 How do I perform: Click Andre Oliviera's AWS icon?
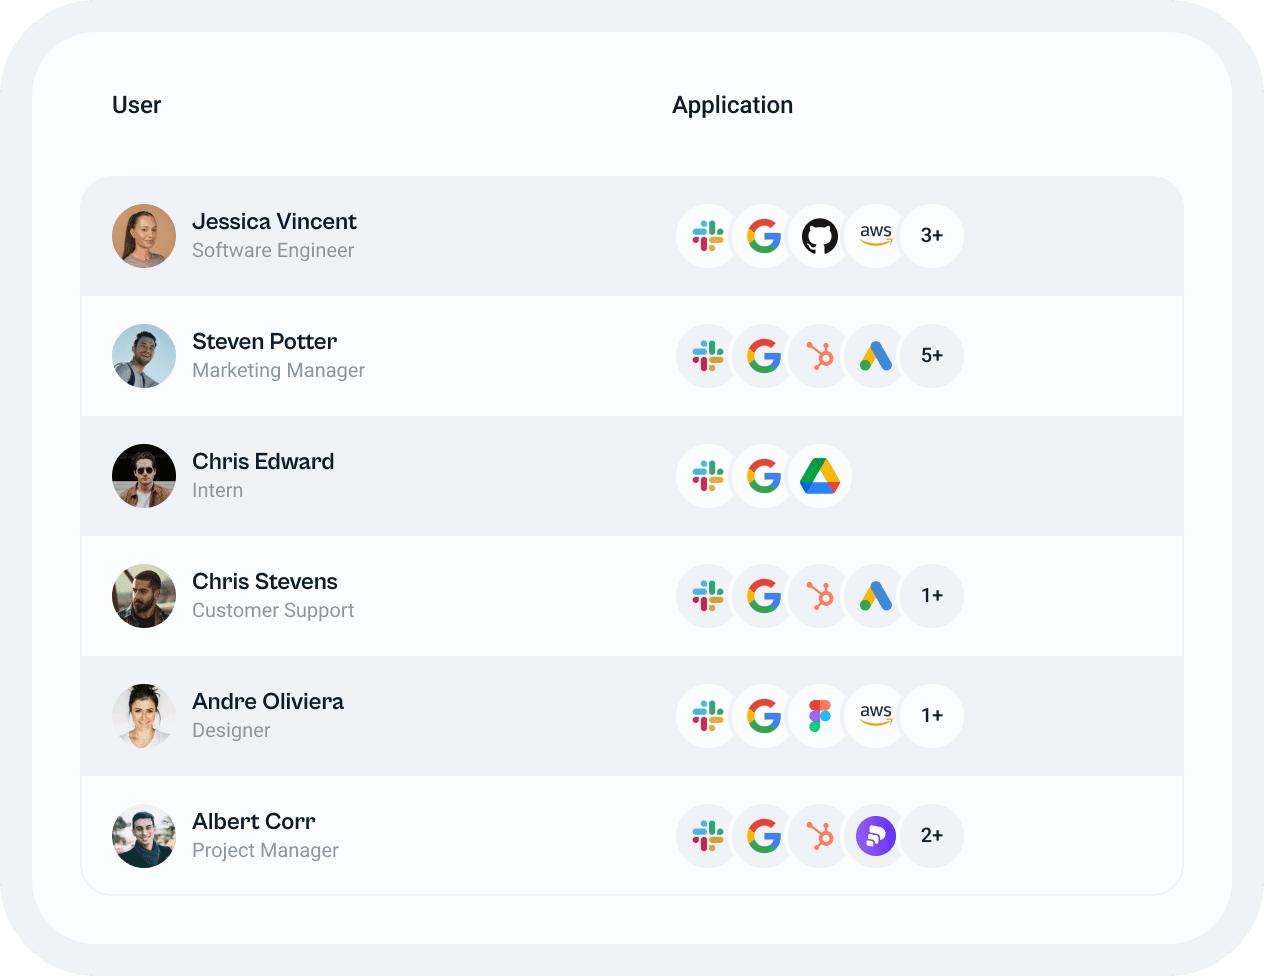pyautogui.click(x=876, y=716)
